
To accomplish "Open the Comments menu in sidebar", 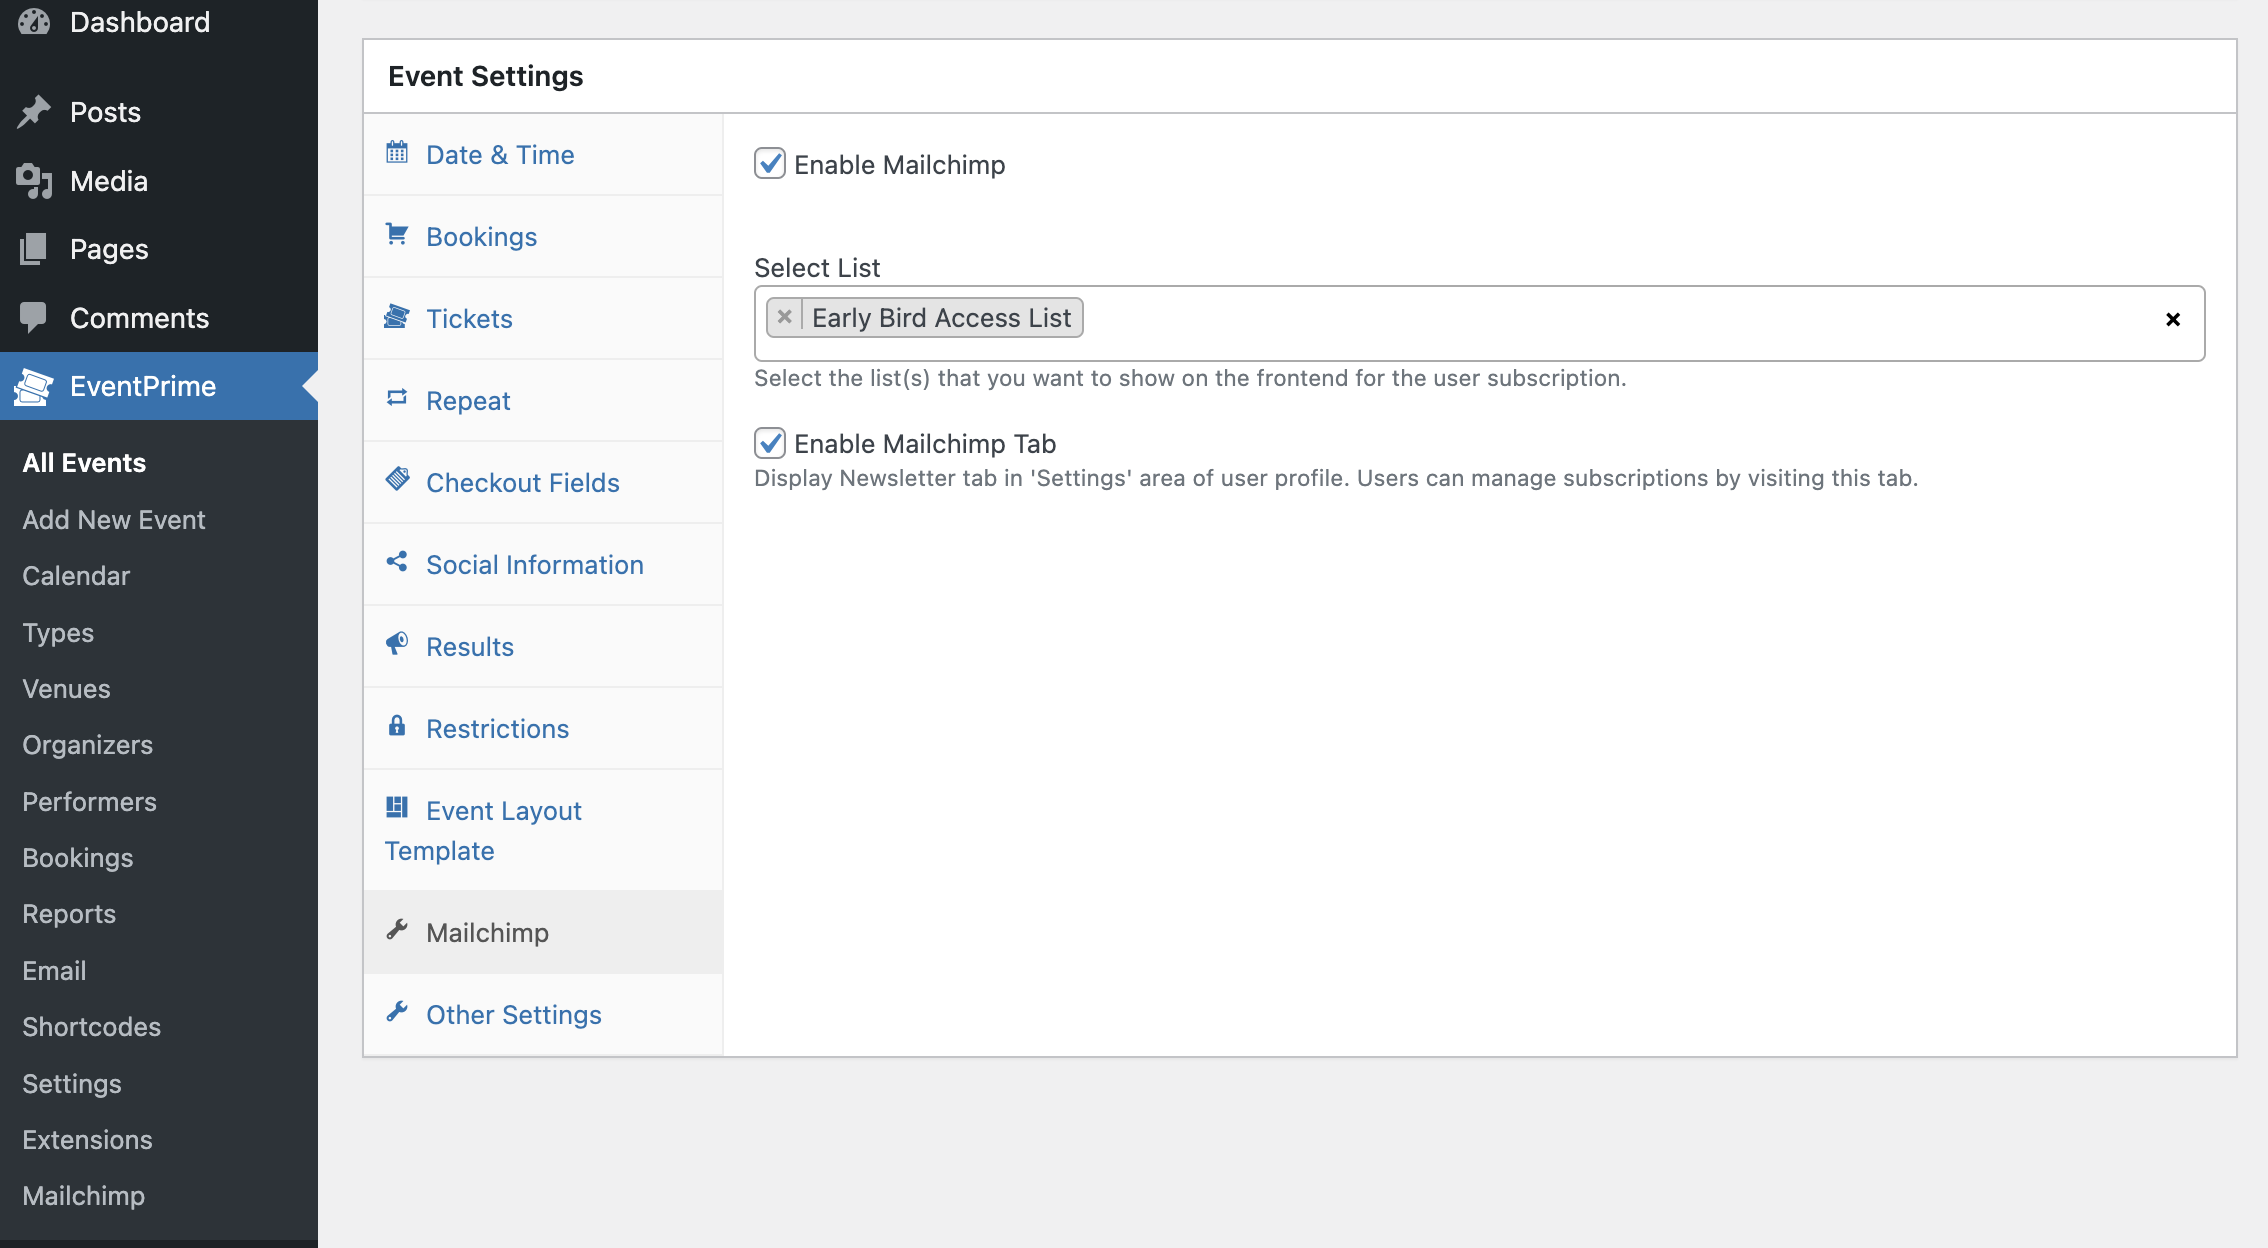I will 139,318.
